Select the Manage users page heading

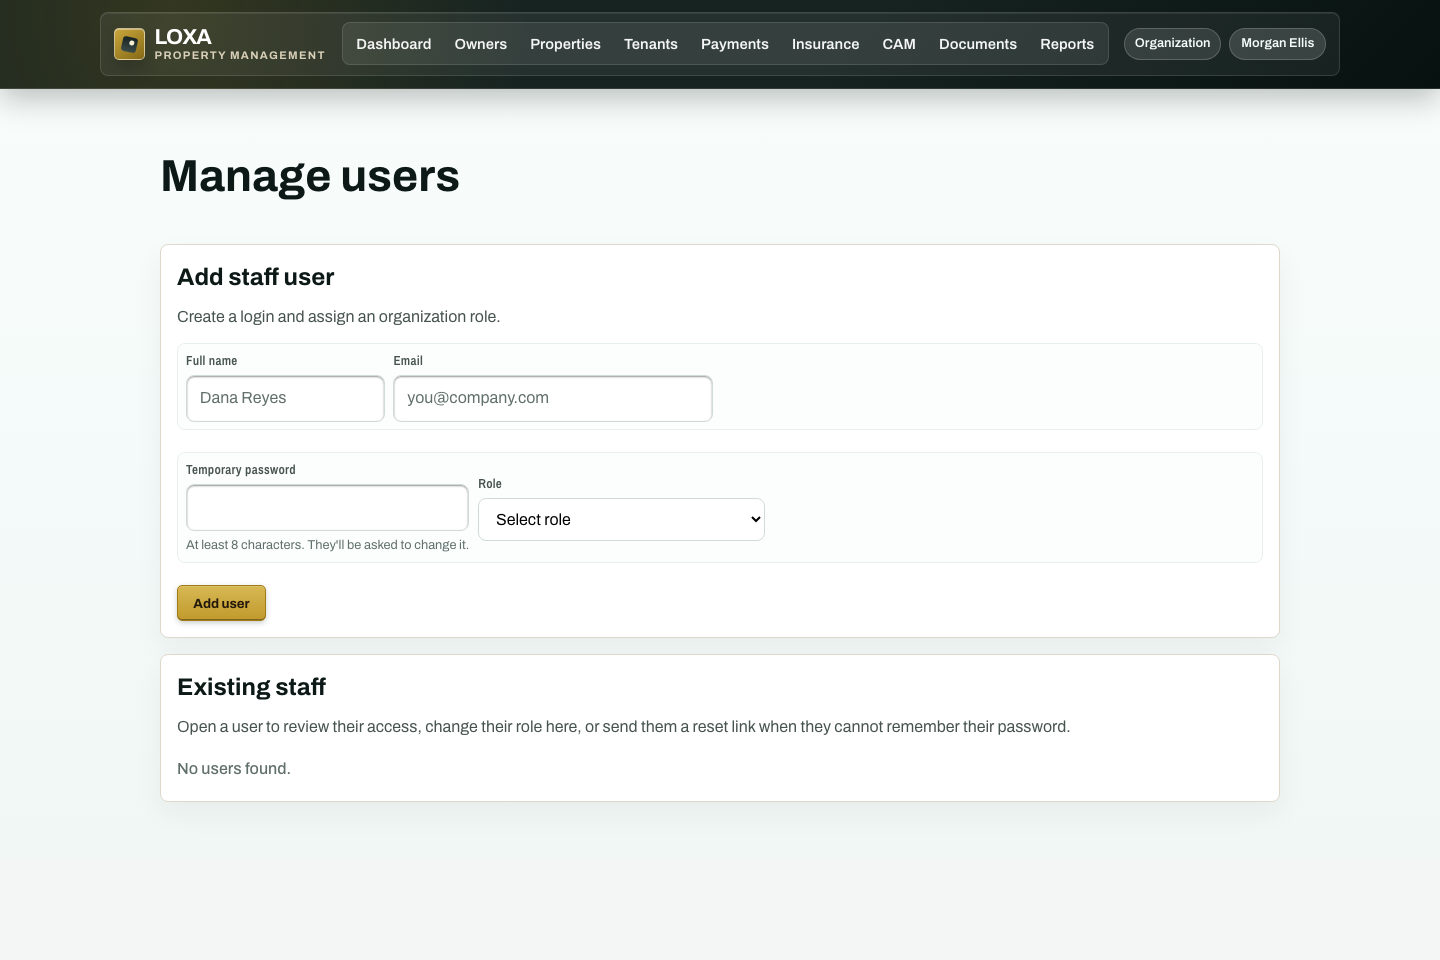310,176
